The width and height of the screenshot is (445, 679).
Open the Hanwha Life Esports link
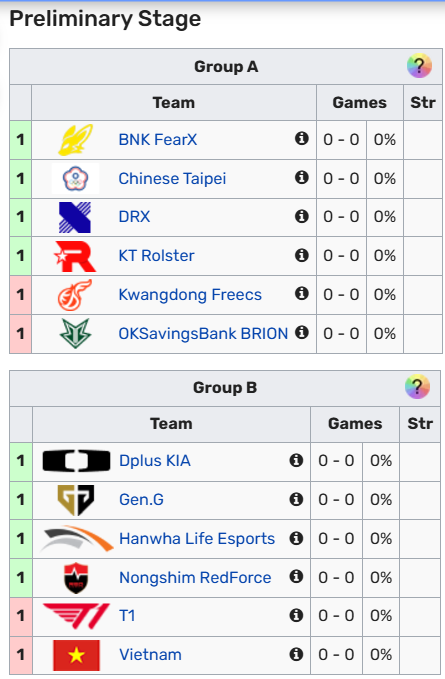197,538
